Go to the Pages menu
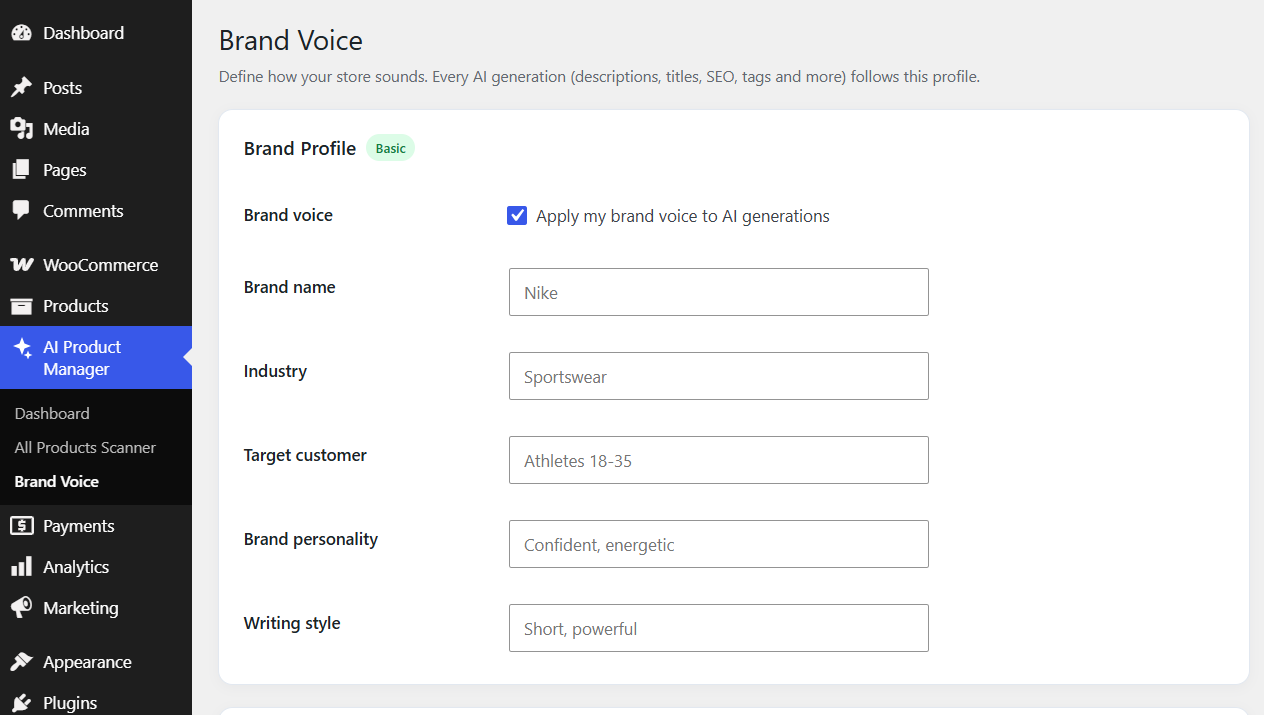The image size is (1264, 715). click(x=96, y=170)
